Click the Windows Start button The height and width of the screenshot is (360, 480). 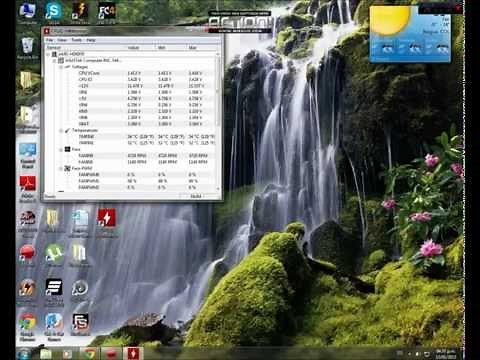pos(24,353)
